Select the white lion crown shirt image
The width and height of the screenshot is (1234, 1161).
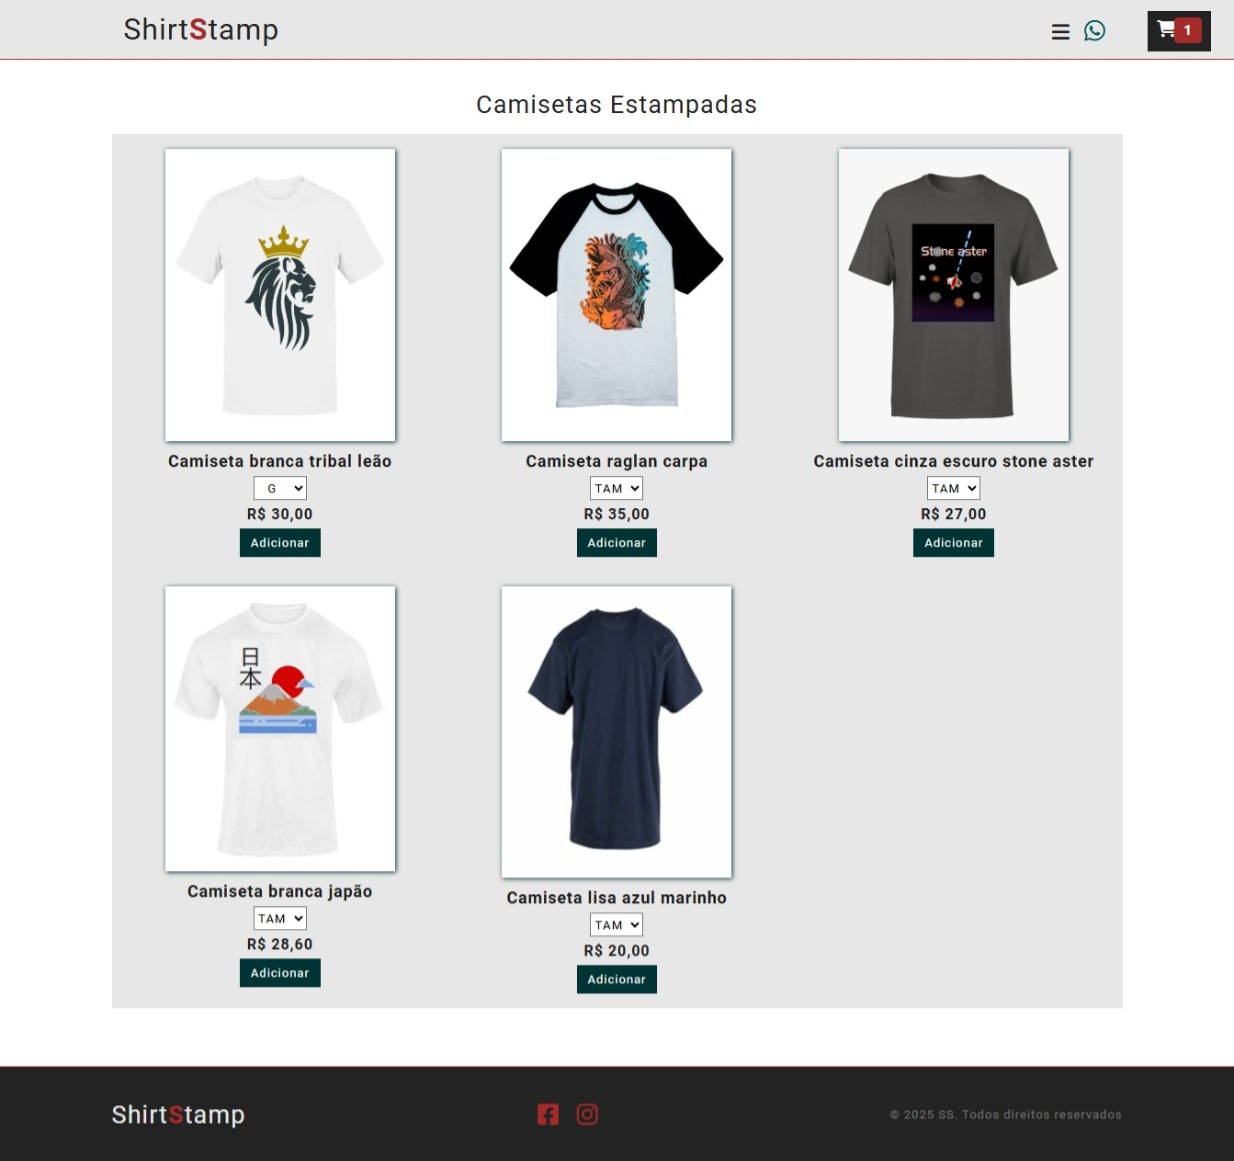point(280,295)
